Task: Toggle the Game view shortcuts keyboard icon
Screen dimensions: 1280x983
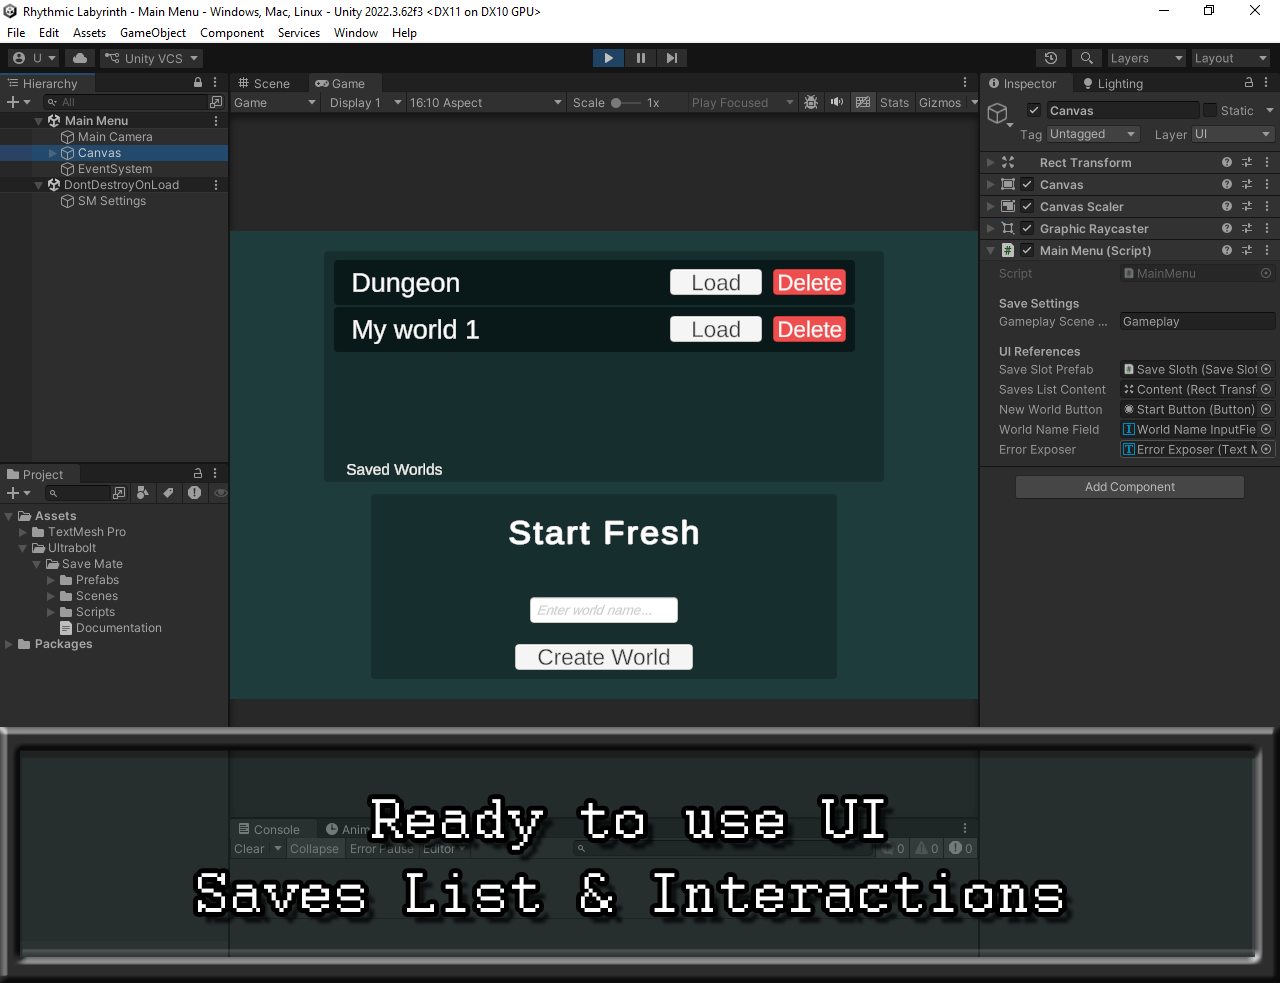Action: 863,102
